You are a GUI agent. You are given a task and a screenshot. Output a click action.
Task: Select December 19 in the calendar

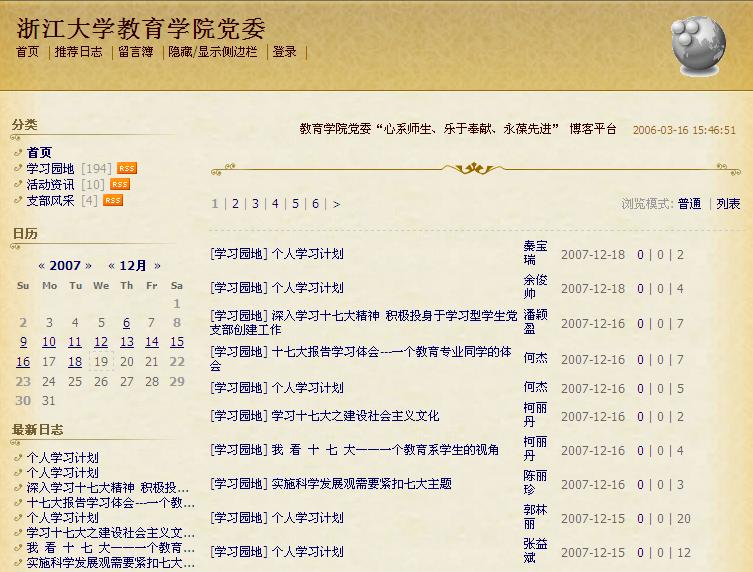point(101,361)
